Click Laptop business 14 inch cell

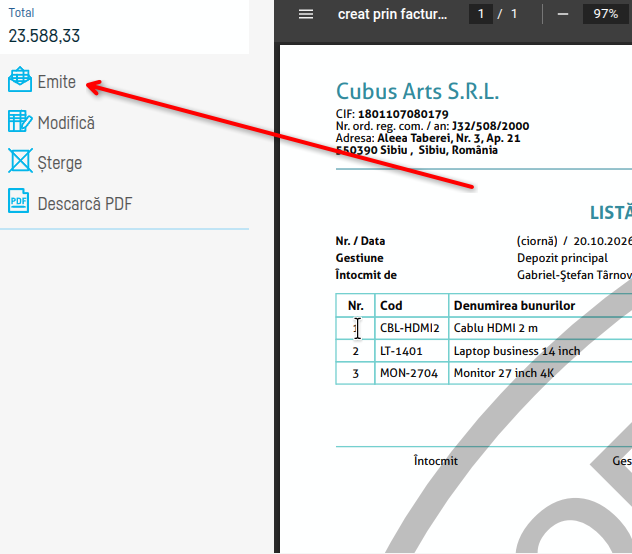pos(517,351)
